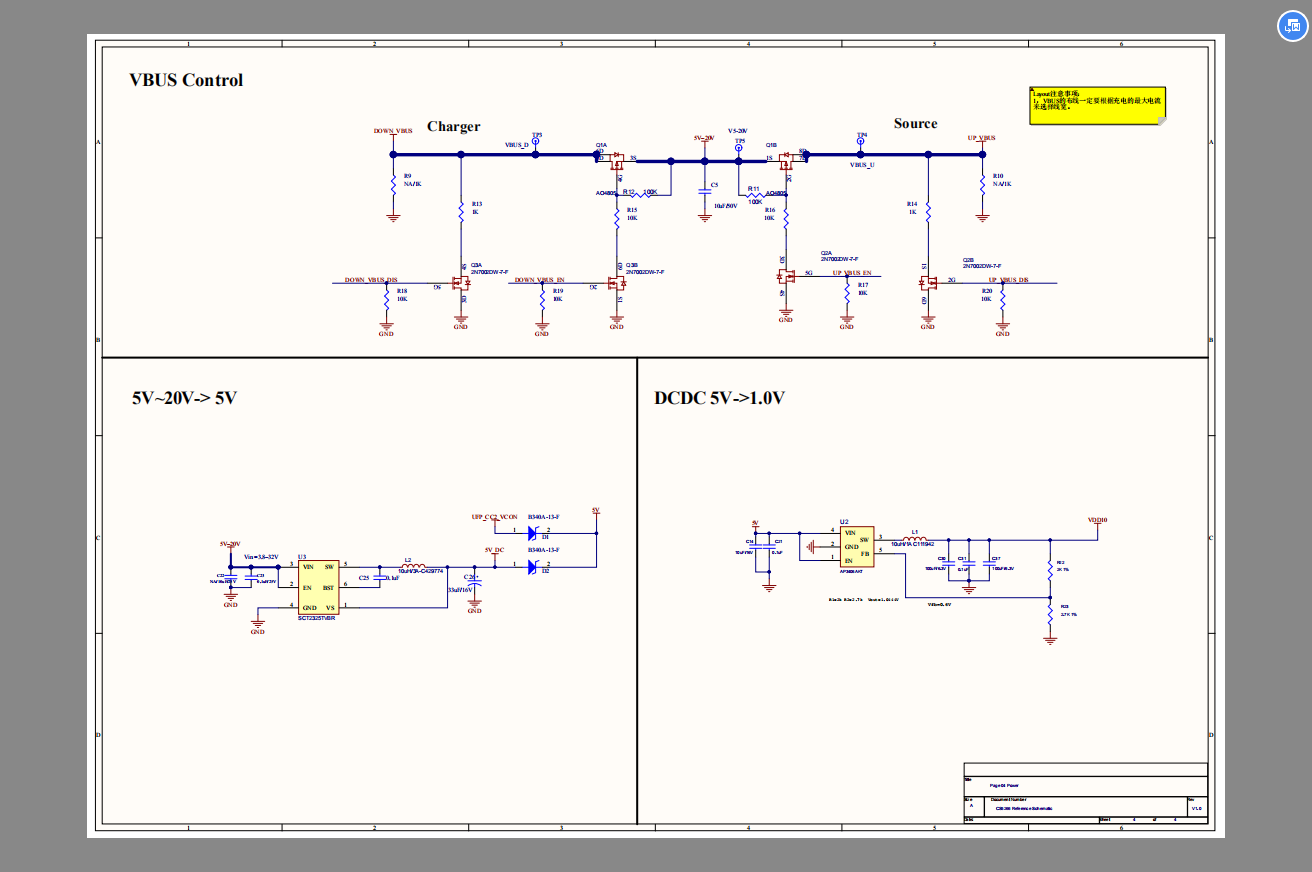Click the Q2B MOSFET symbol
The image size is (1312, 872).
point(928,282)
